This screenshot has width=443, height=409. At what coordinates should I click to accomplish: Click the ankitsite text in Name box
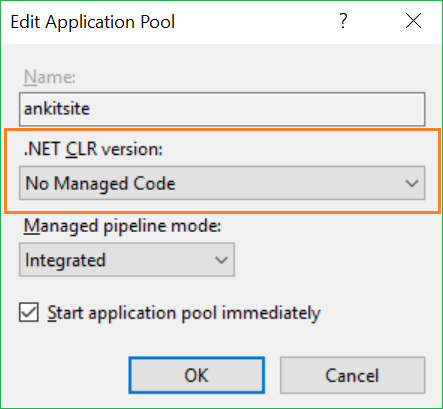(57, 109)
